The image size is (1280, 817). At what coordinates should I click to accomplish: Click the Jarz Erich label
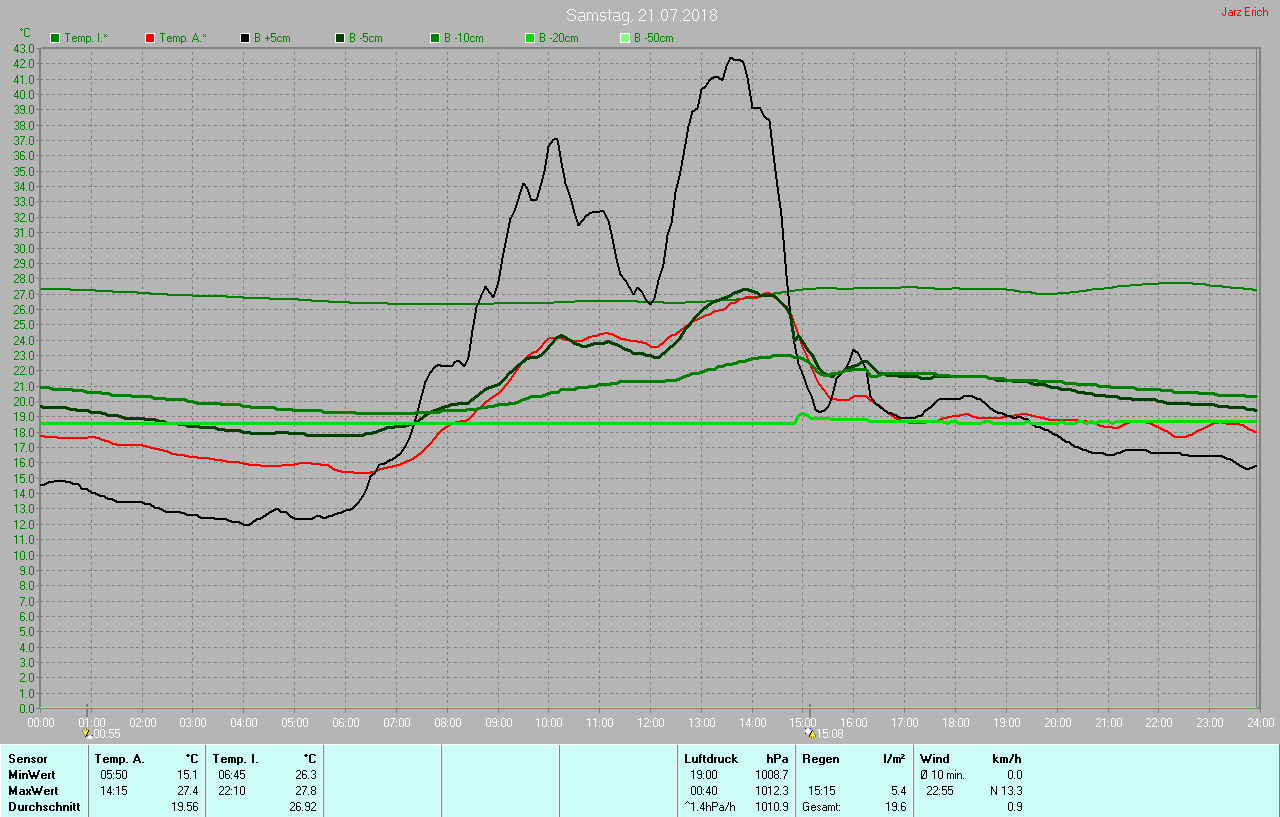tap(1244, 12)
